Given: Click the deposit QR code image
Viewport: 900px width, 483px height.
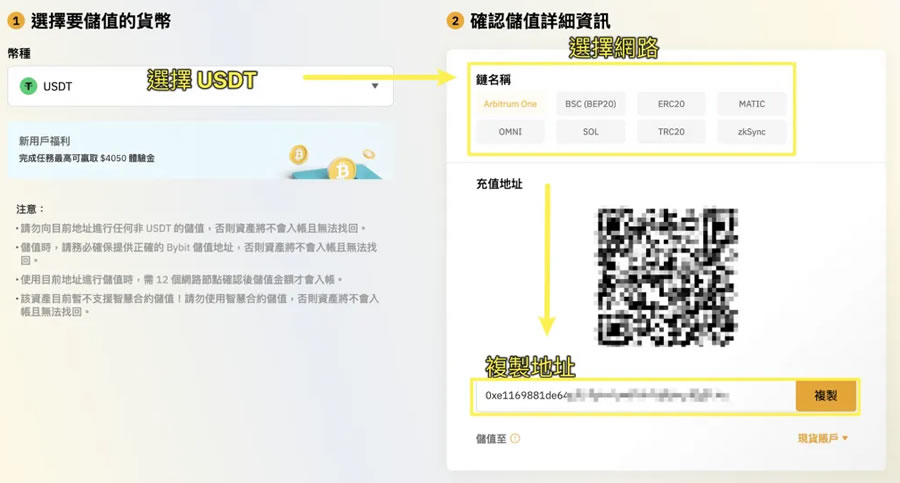Looking at the screenshot, I should click(x=667, y=276).
